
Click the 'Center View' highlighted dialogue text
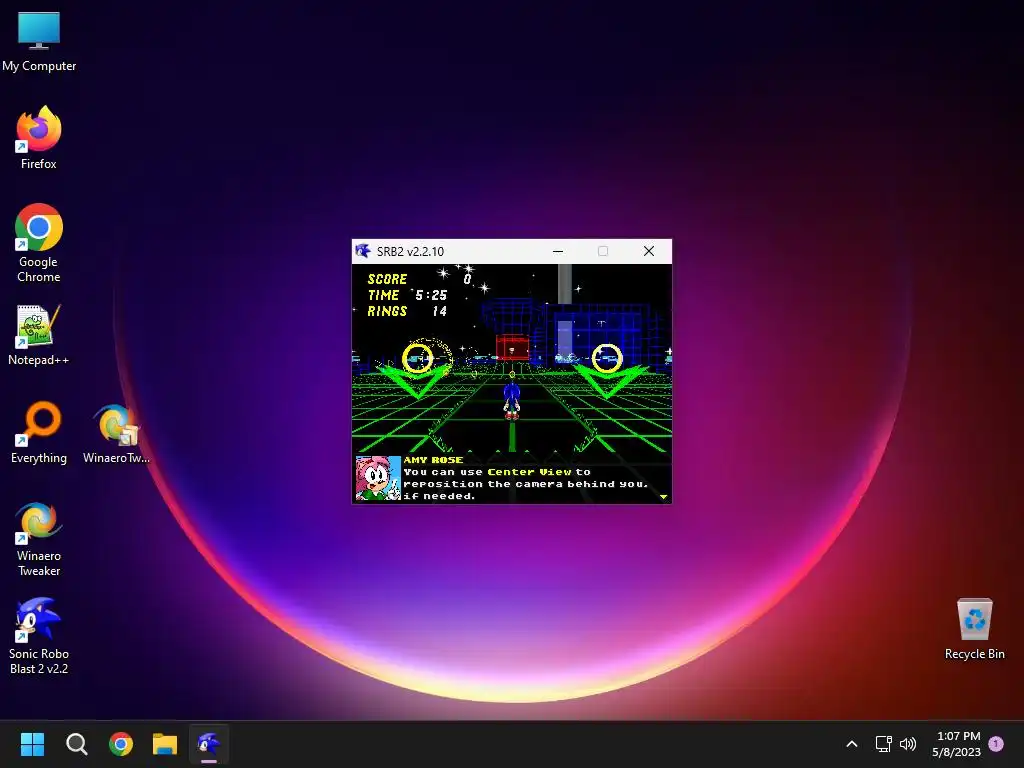pos(530,472)
